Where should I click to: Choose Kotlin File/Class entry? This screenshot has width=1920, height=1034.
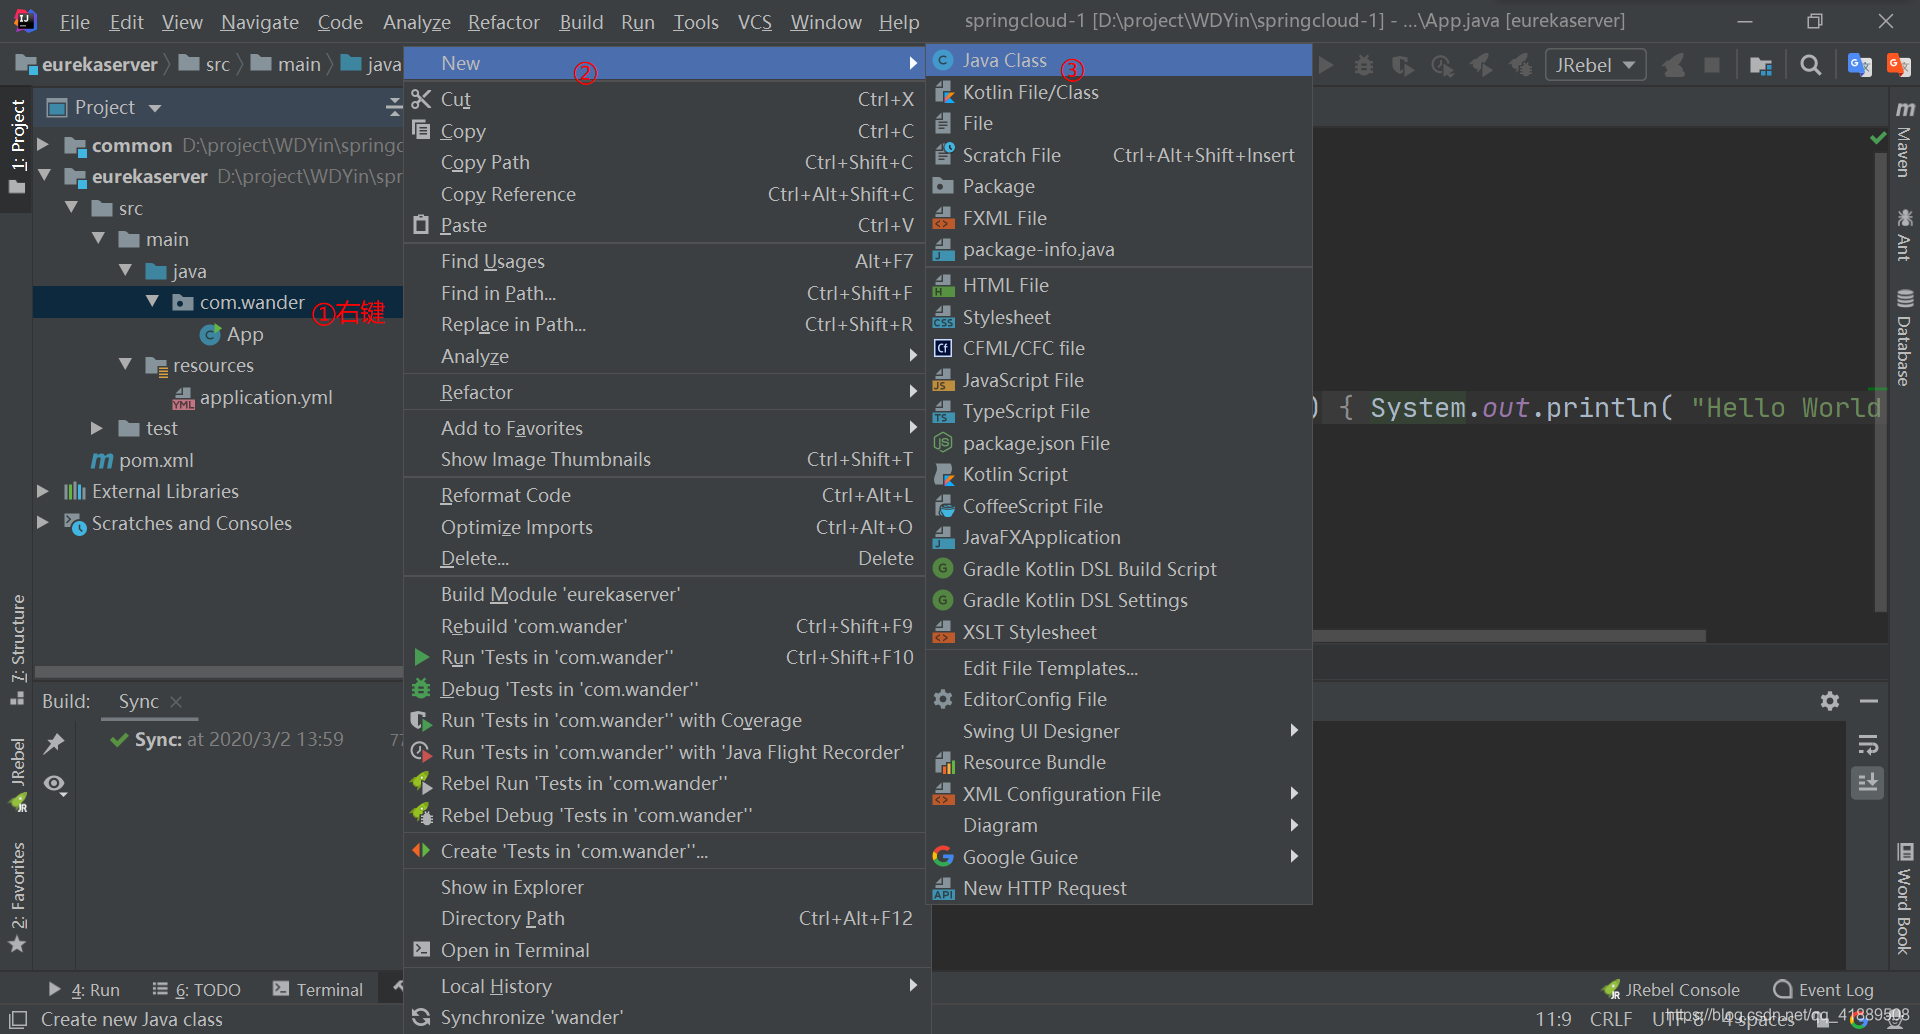(1118, 92)
